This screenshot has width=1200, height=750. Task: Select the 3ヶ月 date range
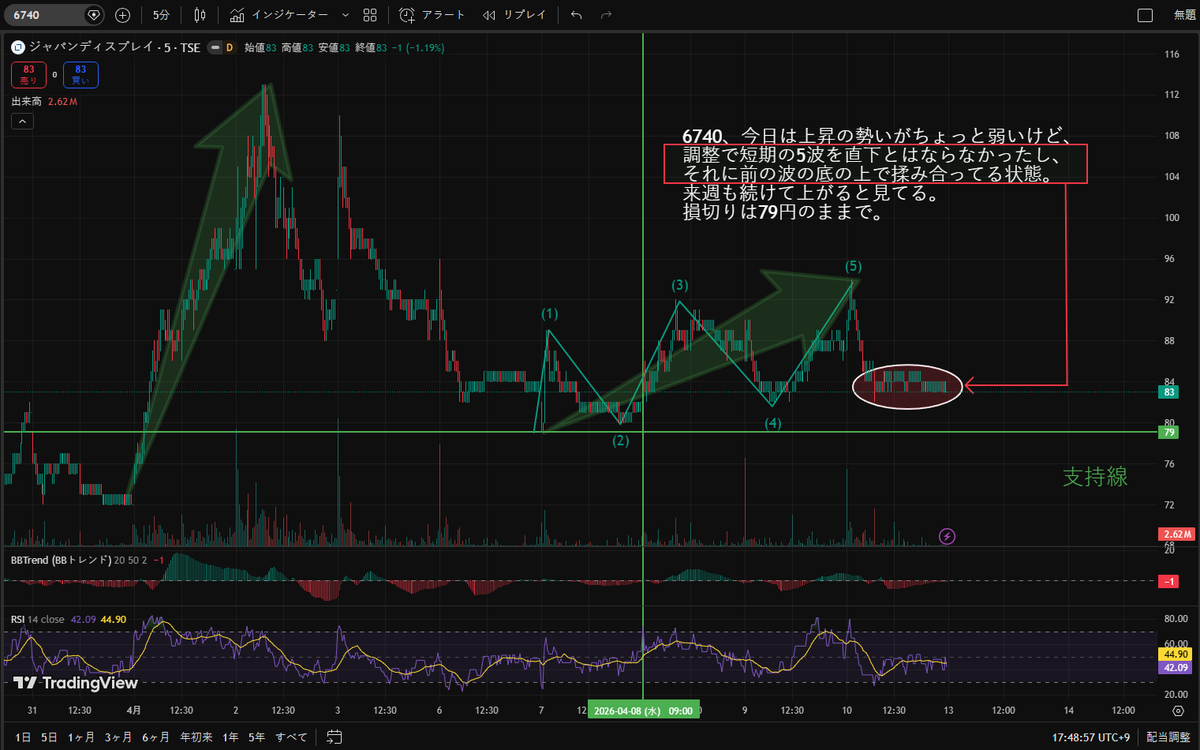(x=119, y=737)
